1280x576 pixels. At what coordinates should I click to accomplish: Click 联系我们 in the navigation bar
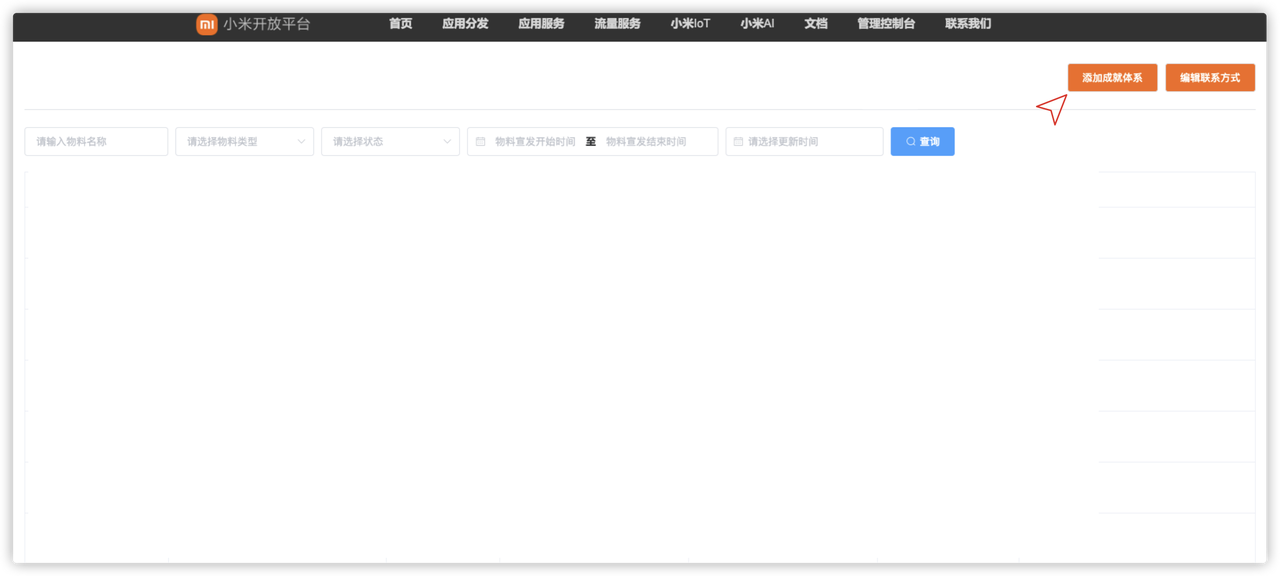(967, 24)
